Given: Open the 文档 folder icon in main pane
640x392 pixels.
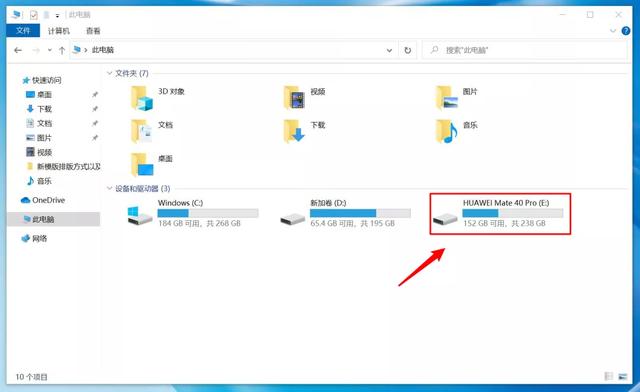Looking at the screenshot, I should click(142, 131).
